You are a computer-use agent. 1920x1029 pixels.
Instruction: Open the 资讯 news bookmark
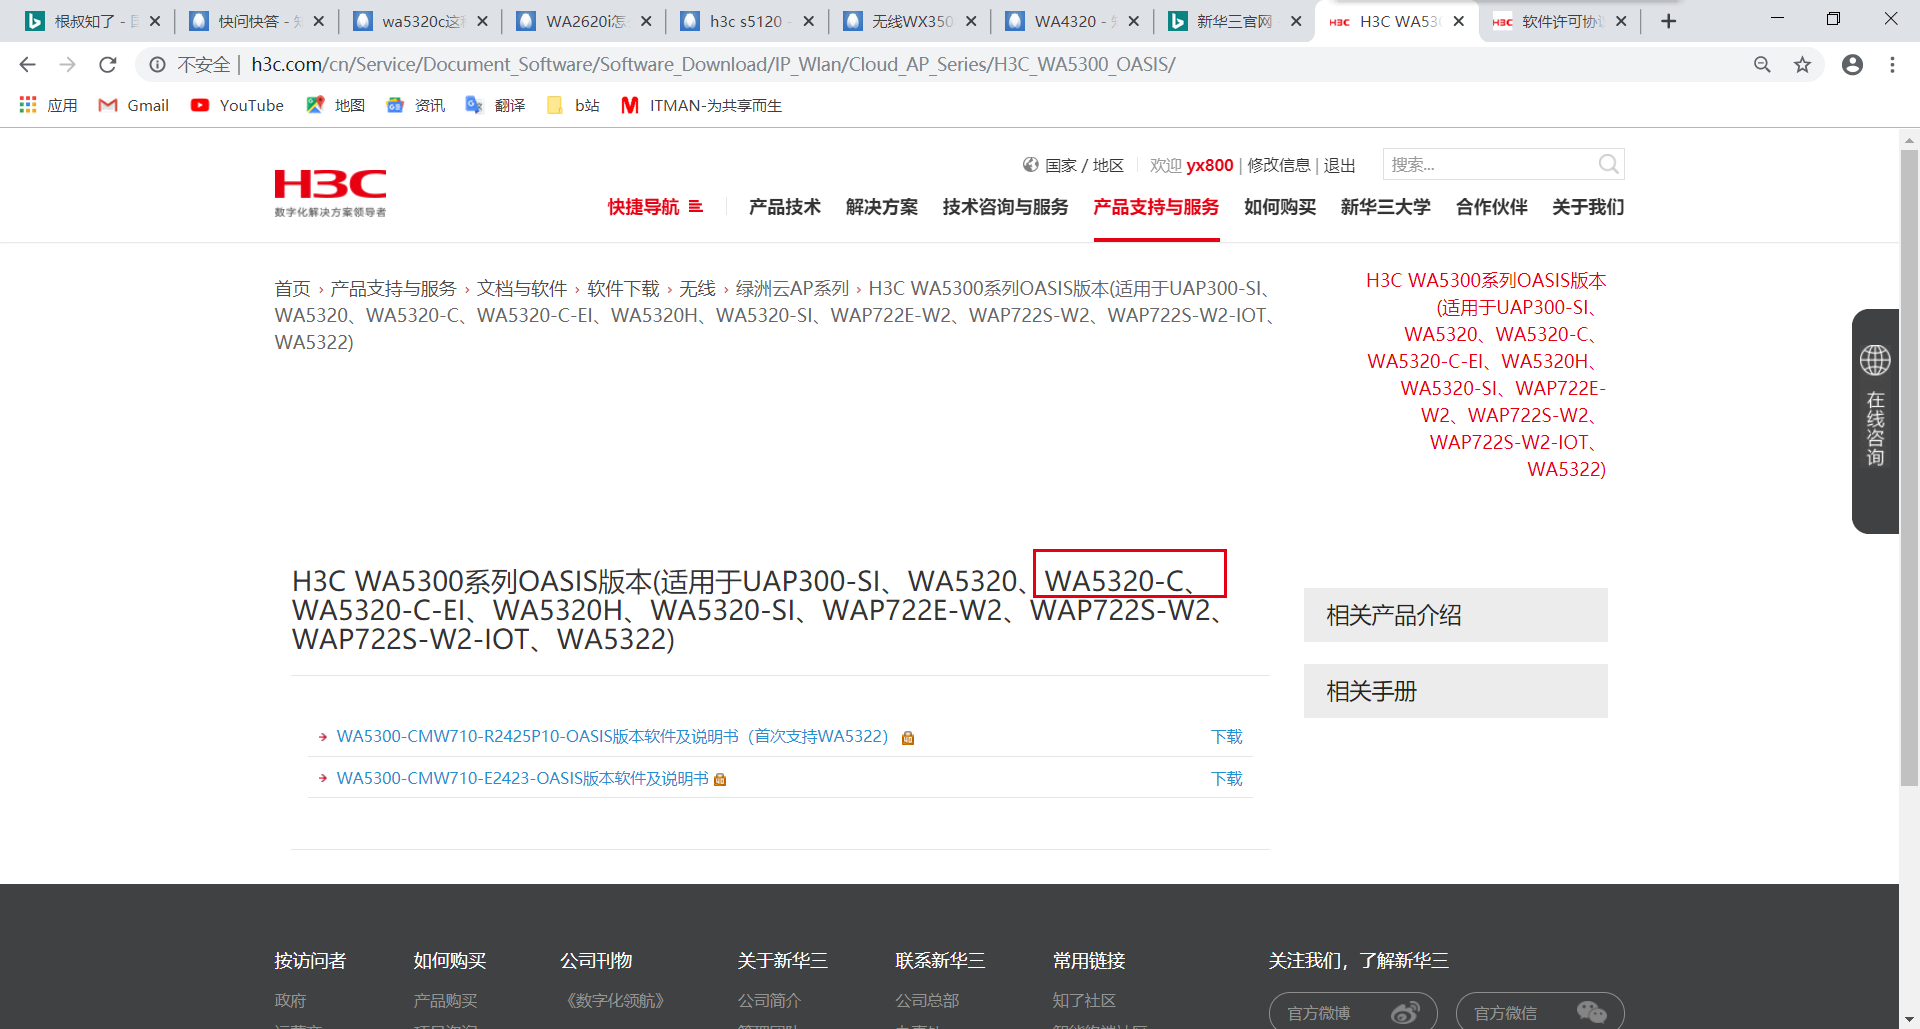(x=416, y=105)
